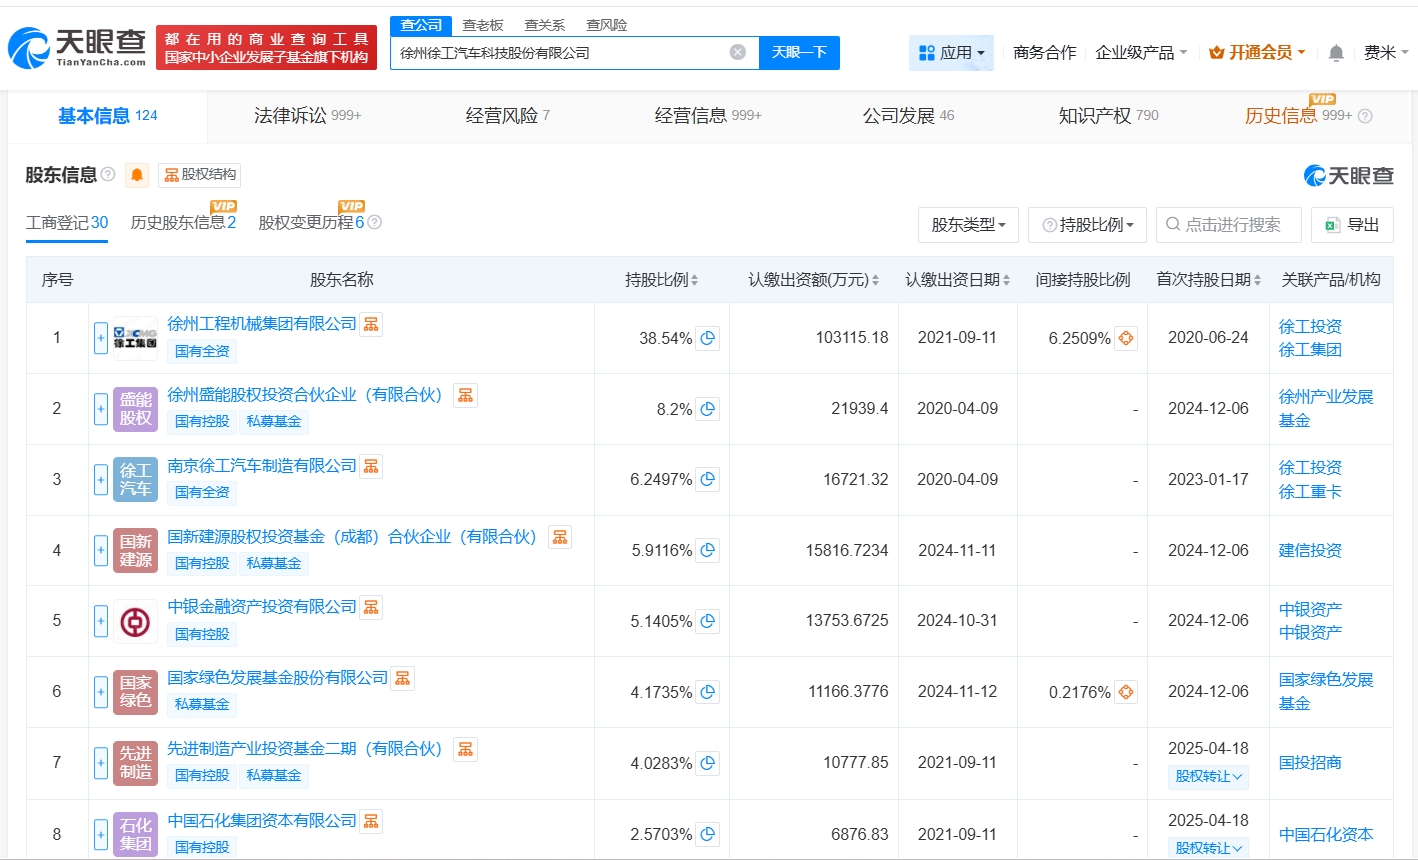The height and width of the screenshot is (860, 1418).
Task: Open 国新建源股权投资基金 shareholder link
Action: (352, 537)
